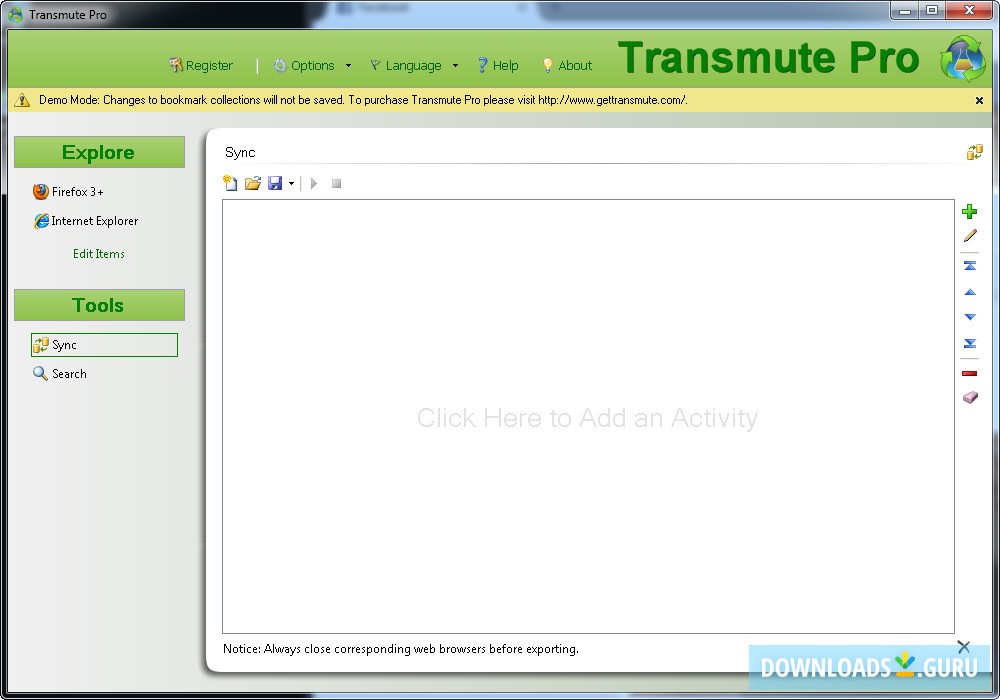Open the Register option
This screenshot has height=700, width=1000.
(201, 65)
